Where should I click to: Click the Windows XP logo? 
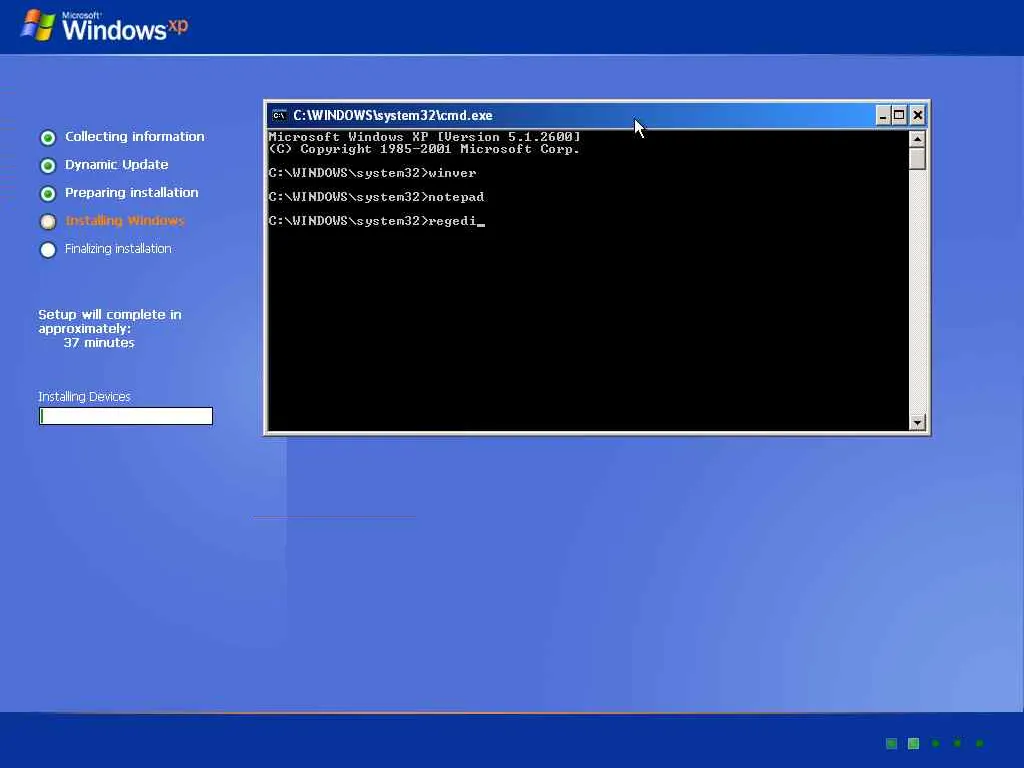104,26
